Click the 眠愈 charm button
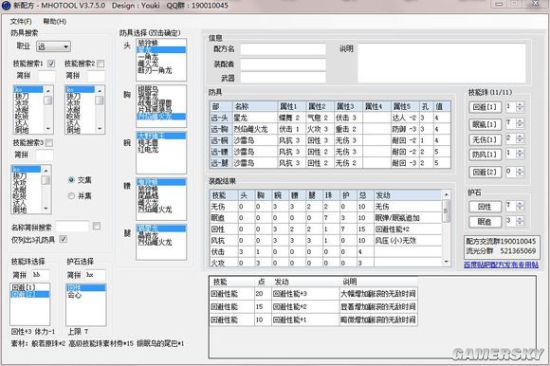This screenshot has height=366, width=550. click(x=485, y=222)
